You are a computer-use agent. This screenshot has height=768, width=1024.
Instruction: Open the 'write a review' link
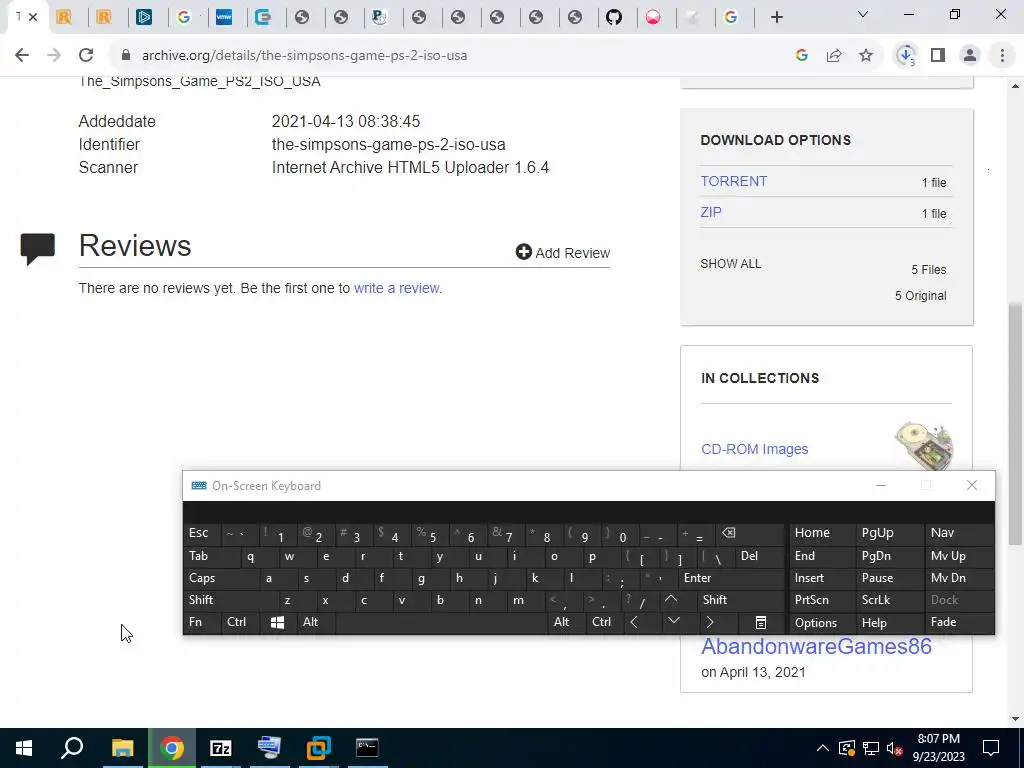[396, 288]
